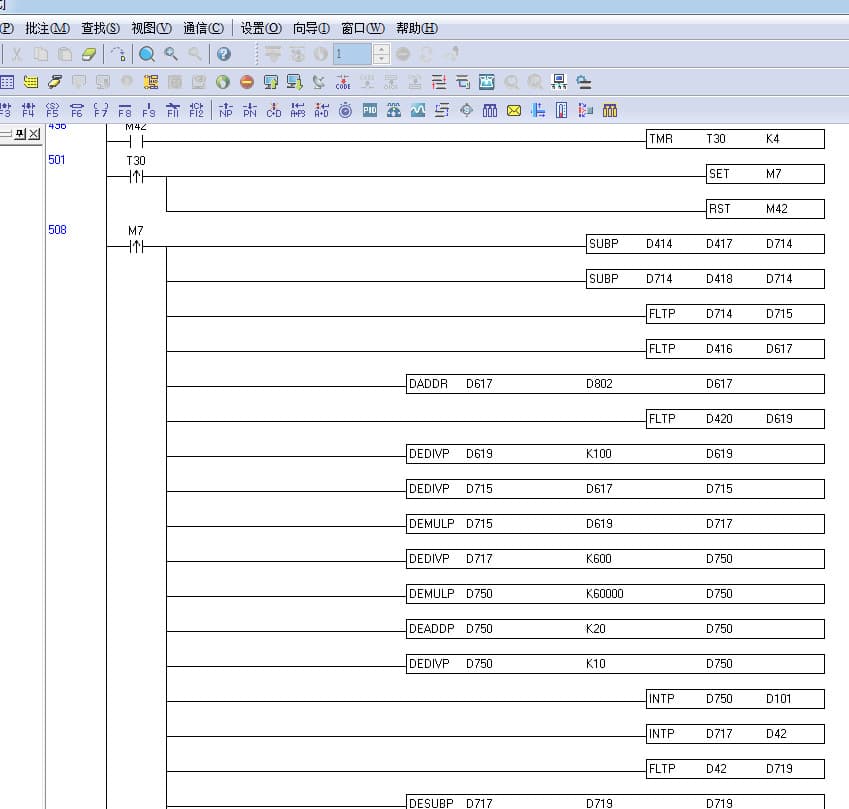Click the red stop circle icon
The height and width of the screenshot is (809, 849).
(x=247, y=82)
